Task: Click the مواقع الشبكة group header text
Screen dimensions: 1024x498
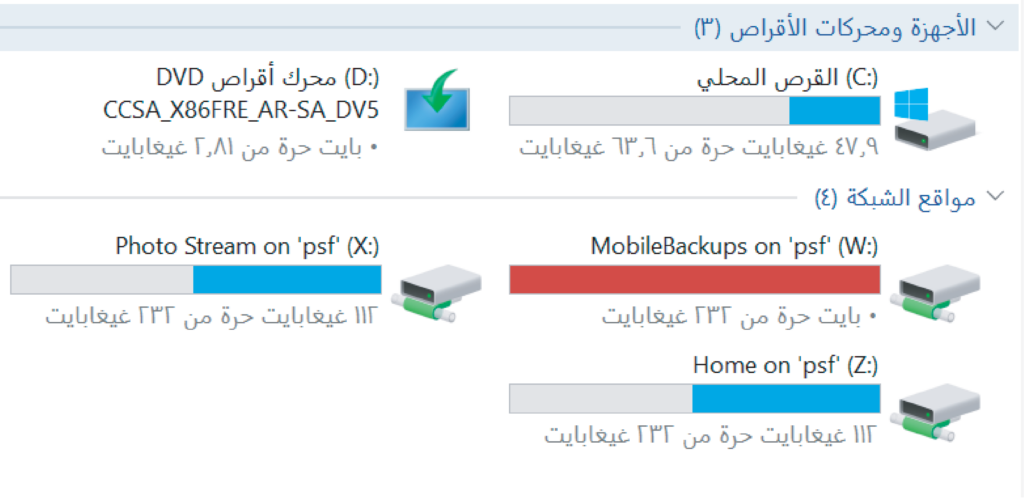Action: [911, 198]
